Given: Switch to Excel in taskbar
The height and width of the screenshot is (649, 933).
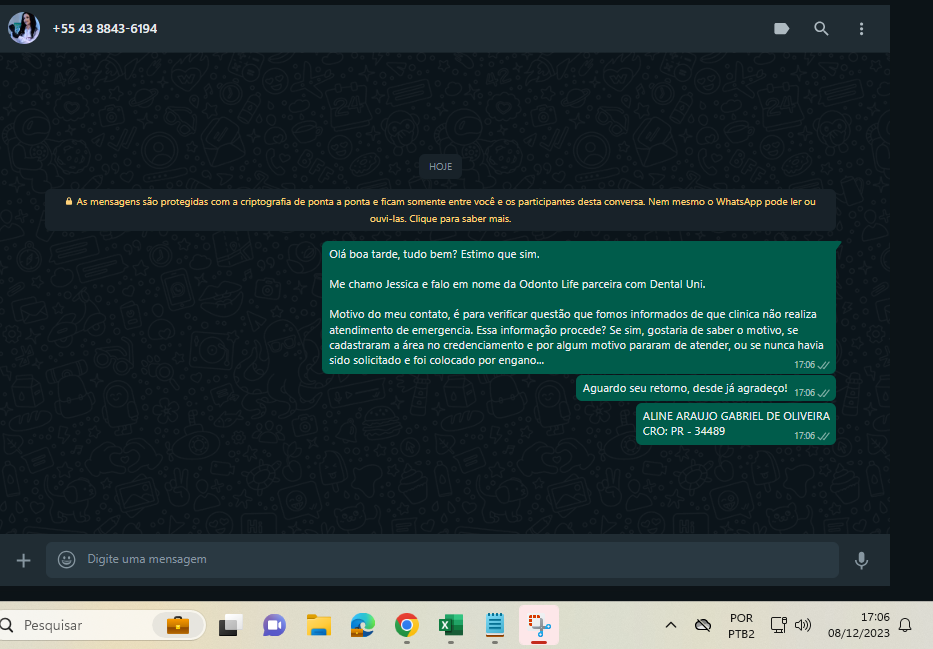Looking at the screenshot, I should tap(450, 625).
